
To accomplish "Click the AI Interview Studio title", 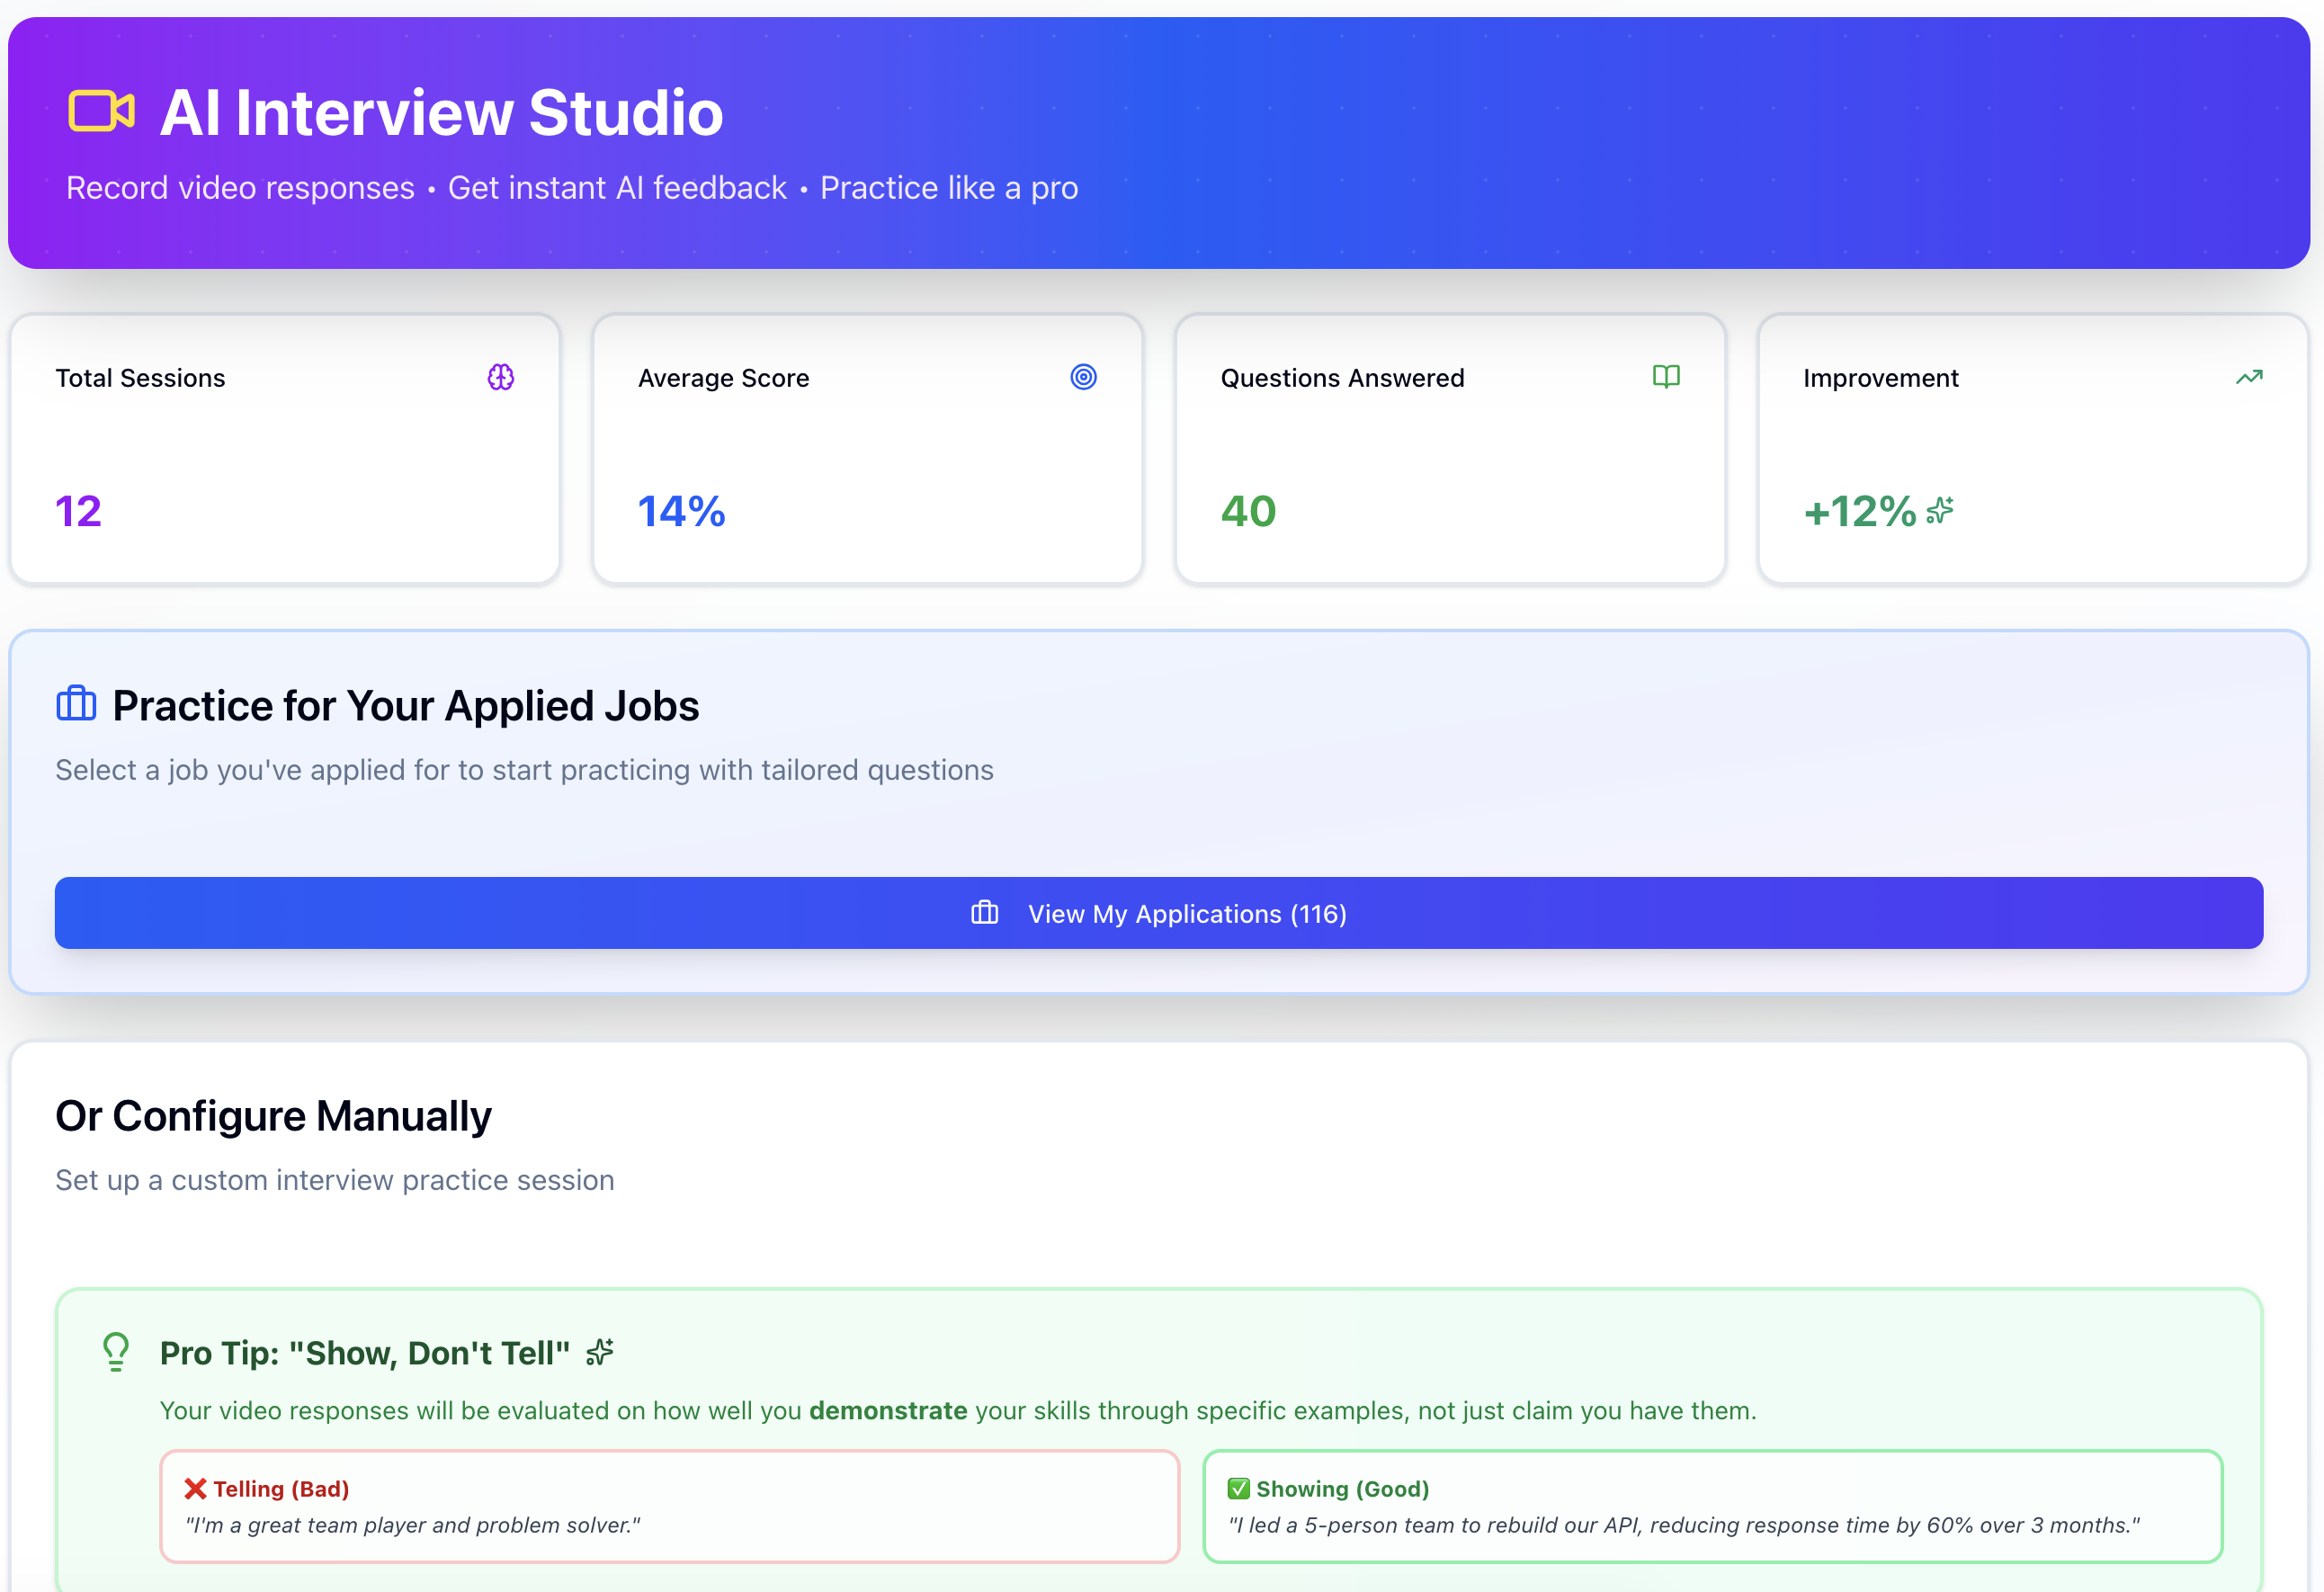I will [441, 112].
